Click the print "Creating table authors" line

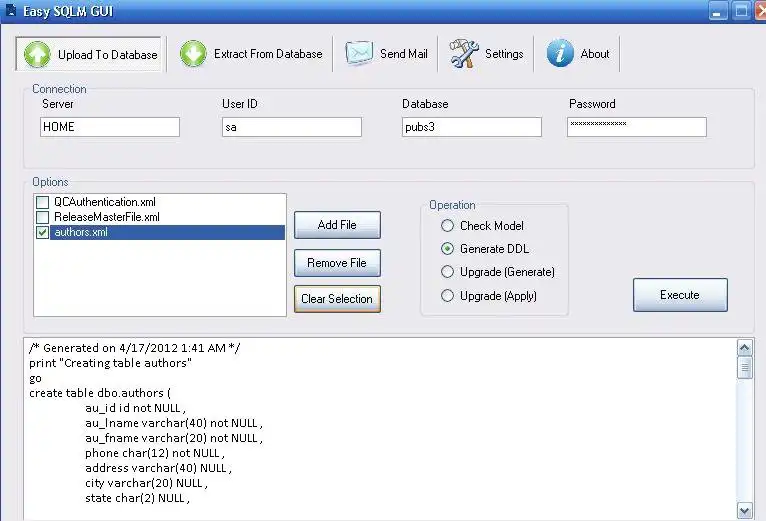pyautogui.click(x=110, y=363)
